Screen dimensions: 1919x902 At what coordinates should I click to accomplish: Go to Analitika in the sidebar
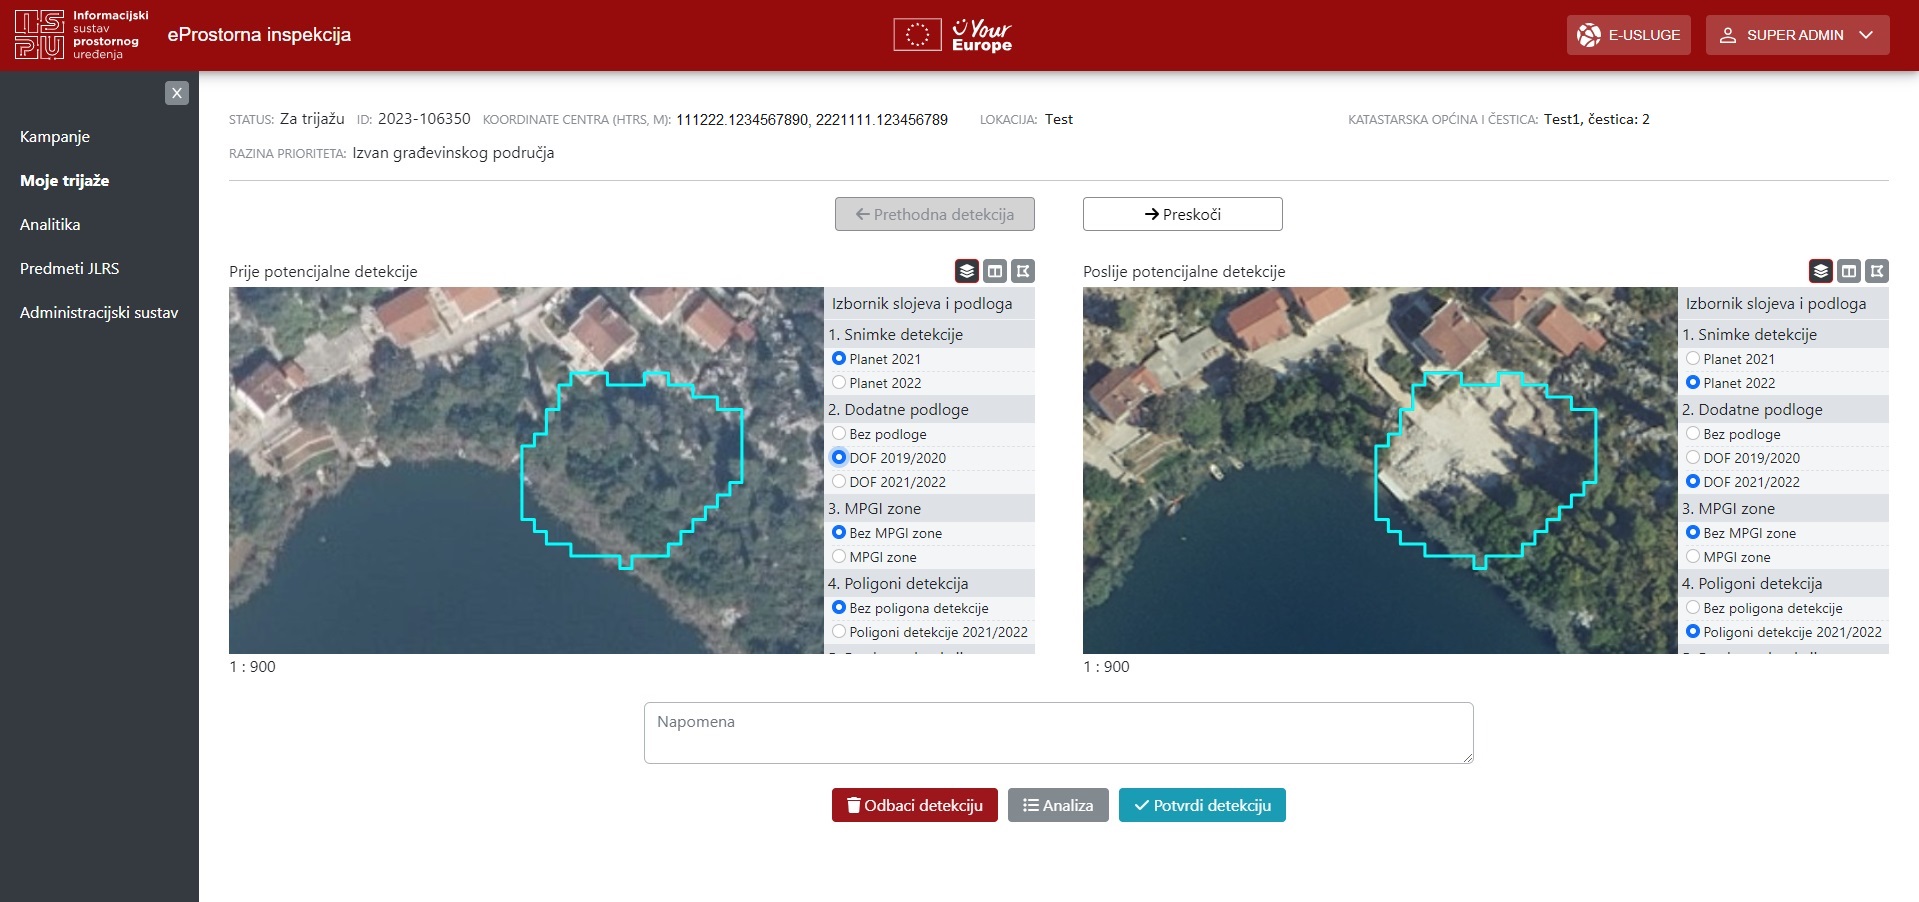pos(50,225)
